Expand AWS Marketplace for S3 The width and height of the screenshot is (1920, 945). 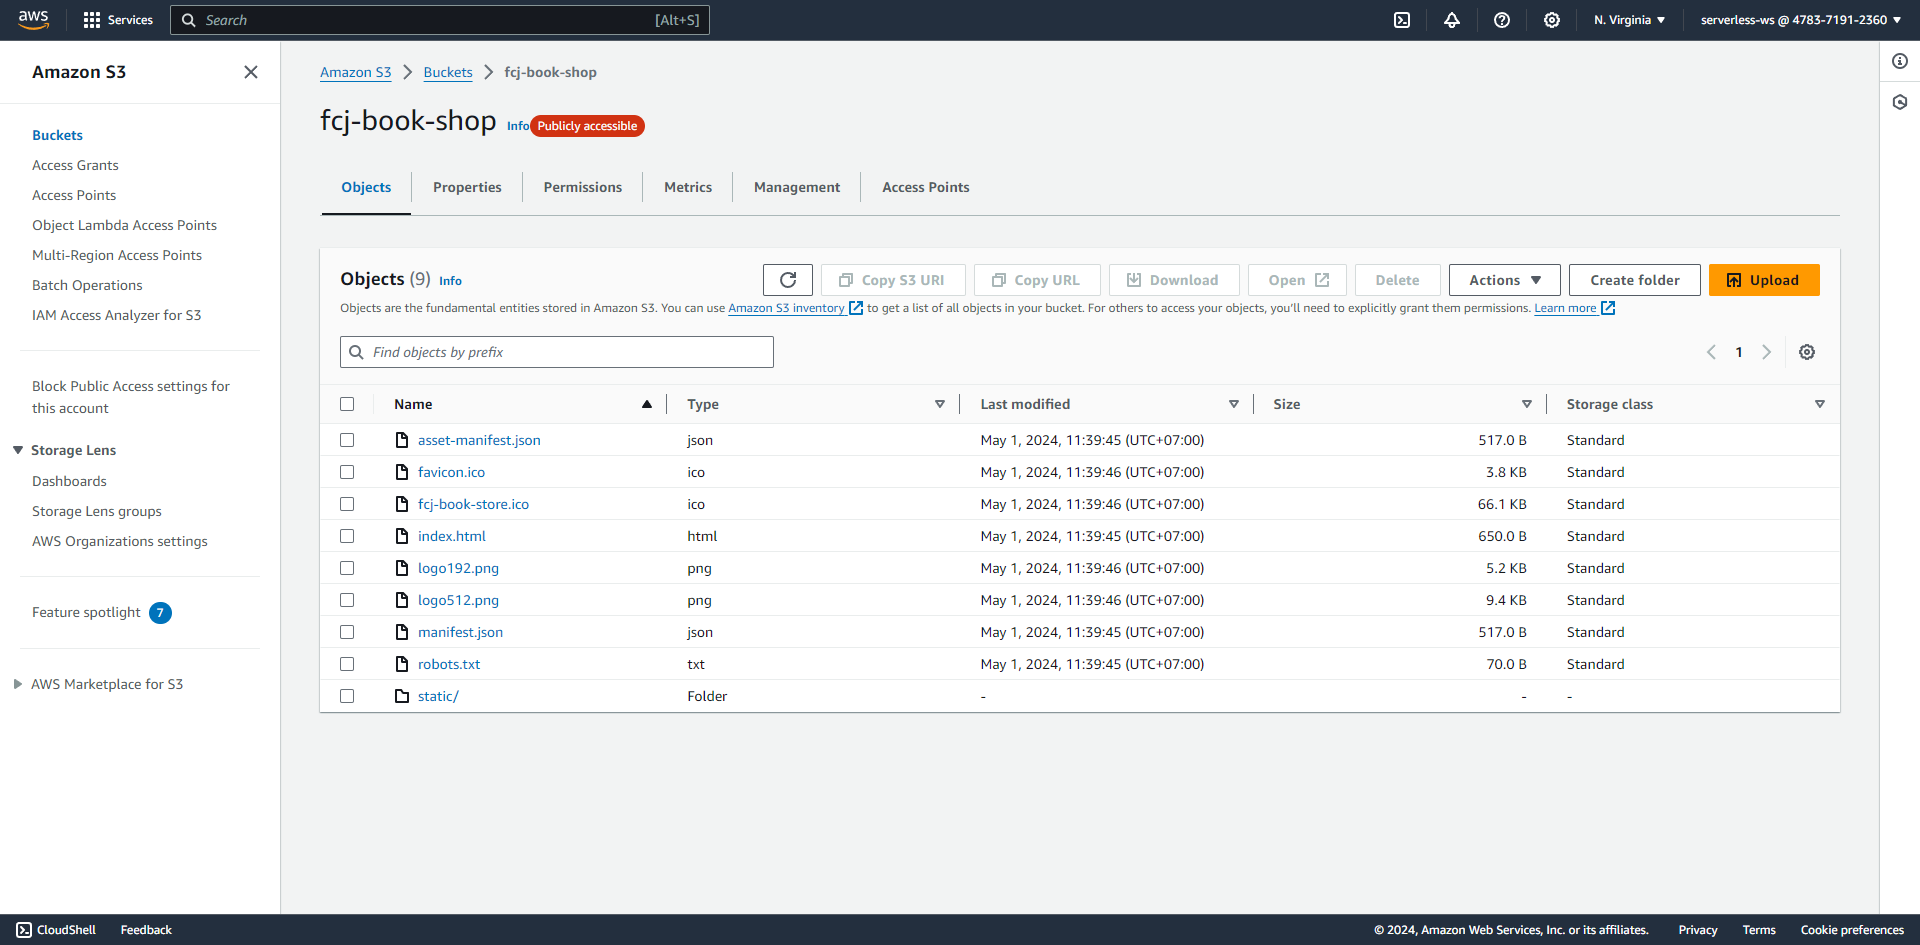18,684
